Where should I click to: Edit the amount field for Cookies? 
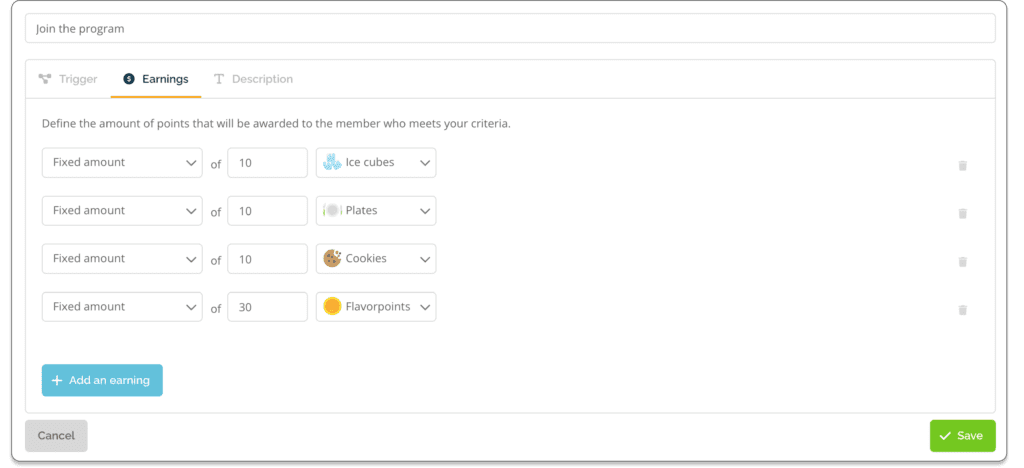click(267, 258)
